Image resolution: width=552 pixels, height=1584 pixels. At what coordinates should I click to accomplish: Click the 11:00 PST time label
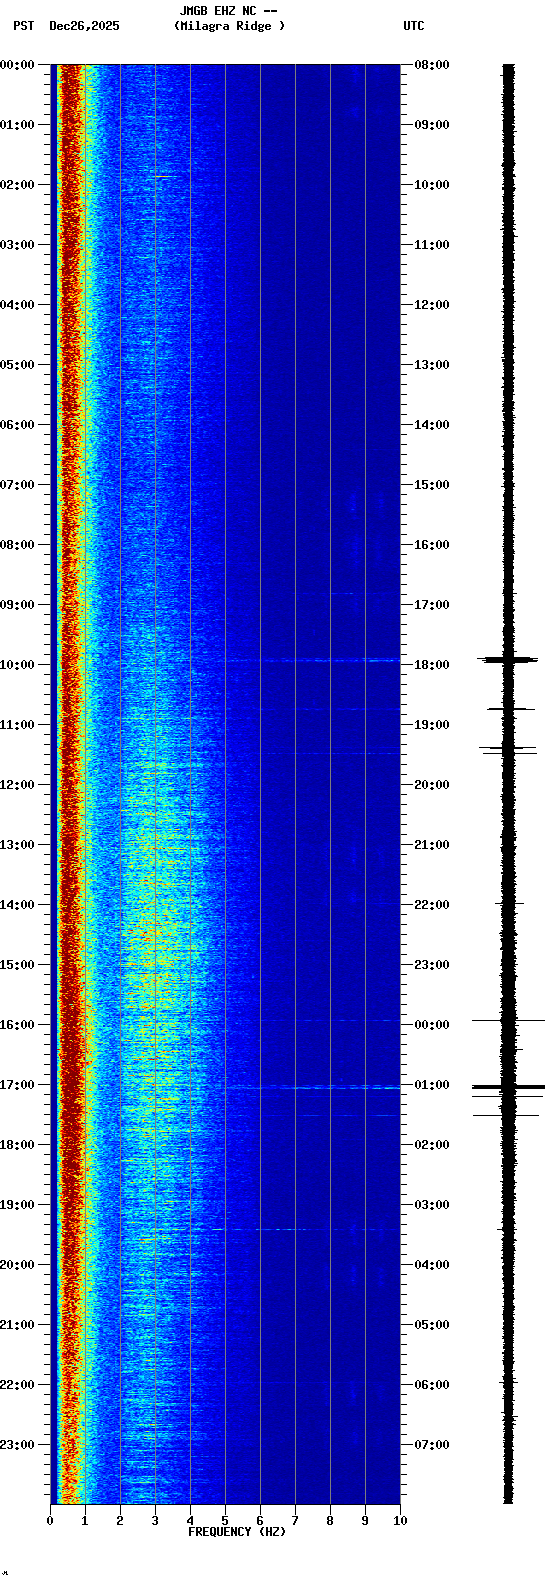coord(18,725)
